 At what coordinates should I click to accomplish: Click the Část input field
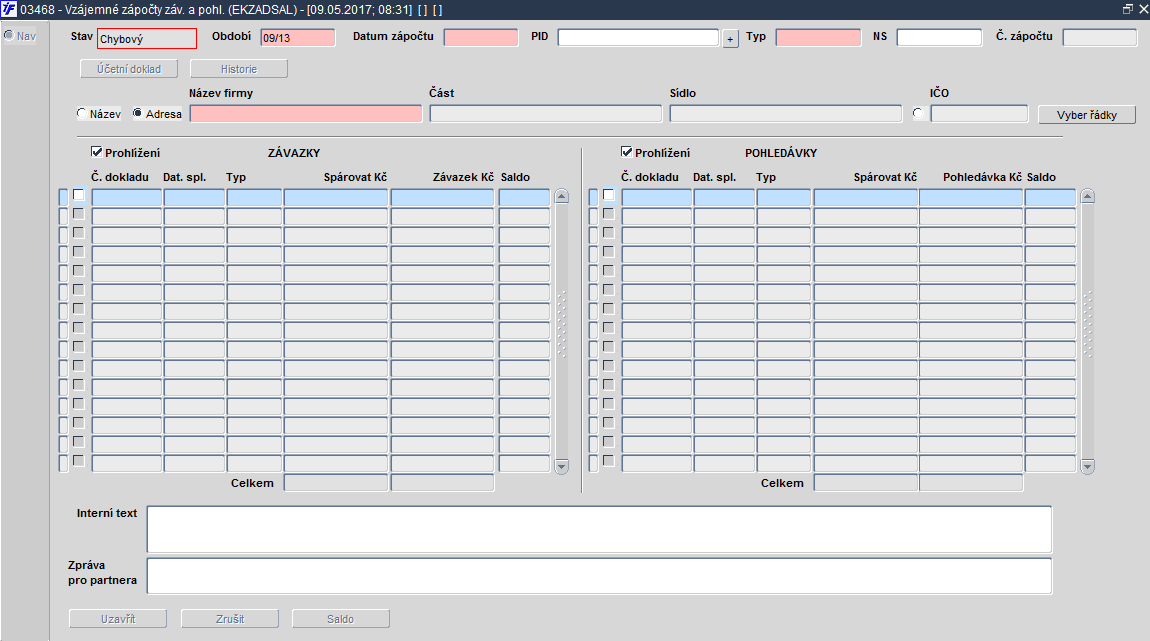pyautogui.click(x=546, y=114)
